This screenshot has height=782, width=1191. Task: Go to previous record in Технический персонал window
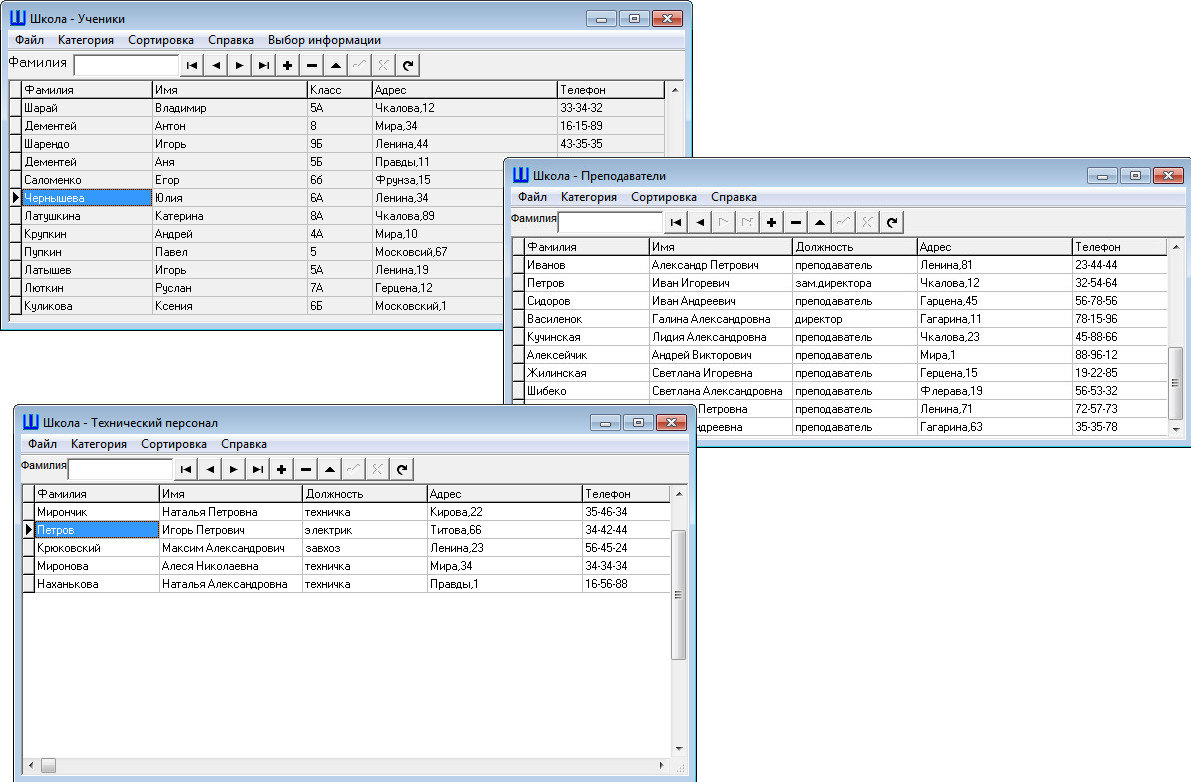[x=210, y=469]
